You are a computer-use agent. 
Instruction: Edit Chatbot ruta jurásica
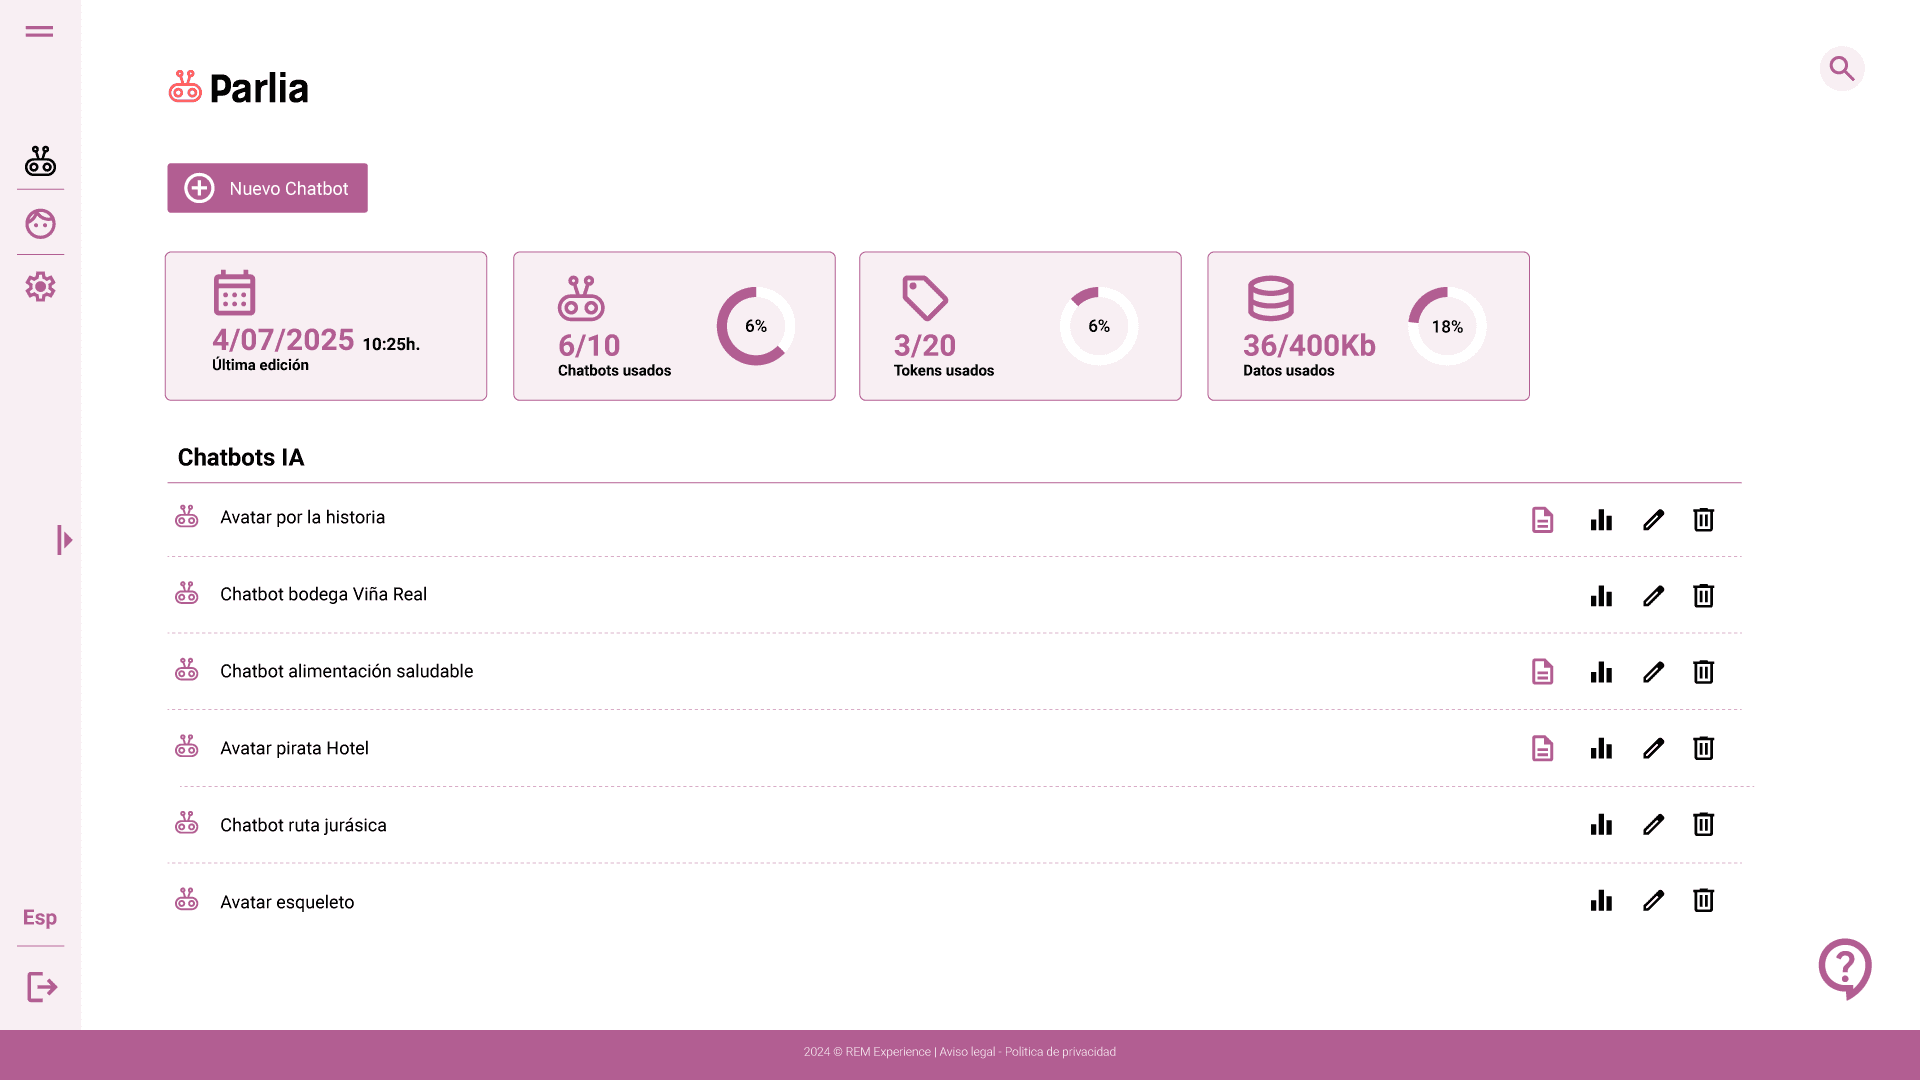[1653, 824]
